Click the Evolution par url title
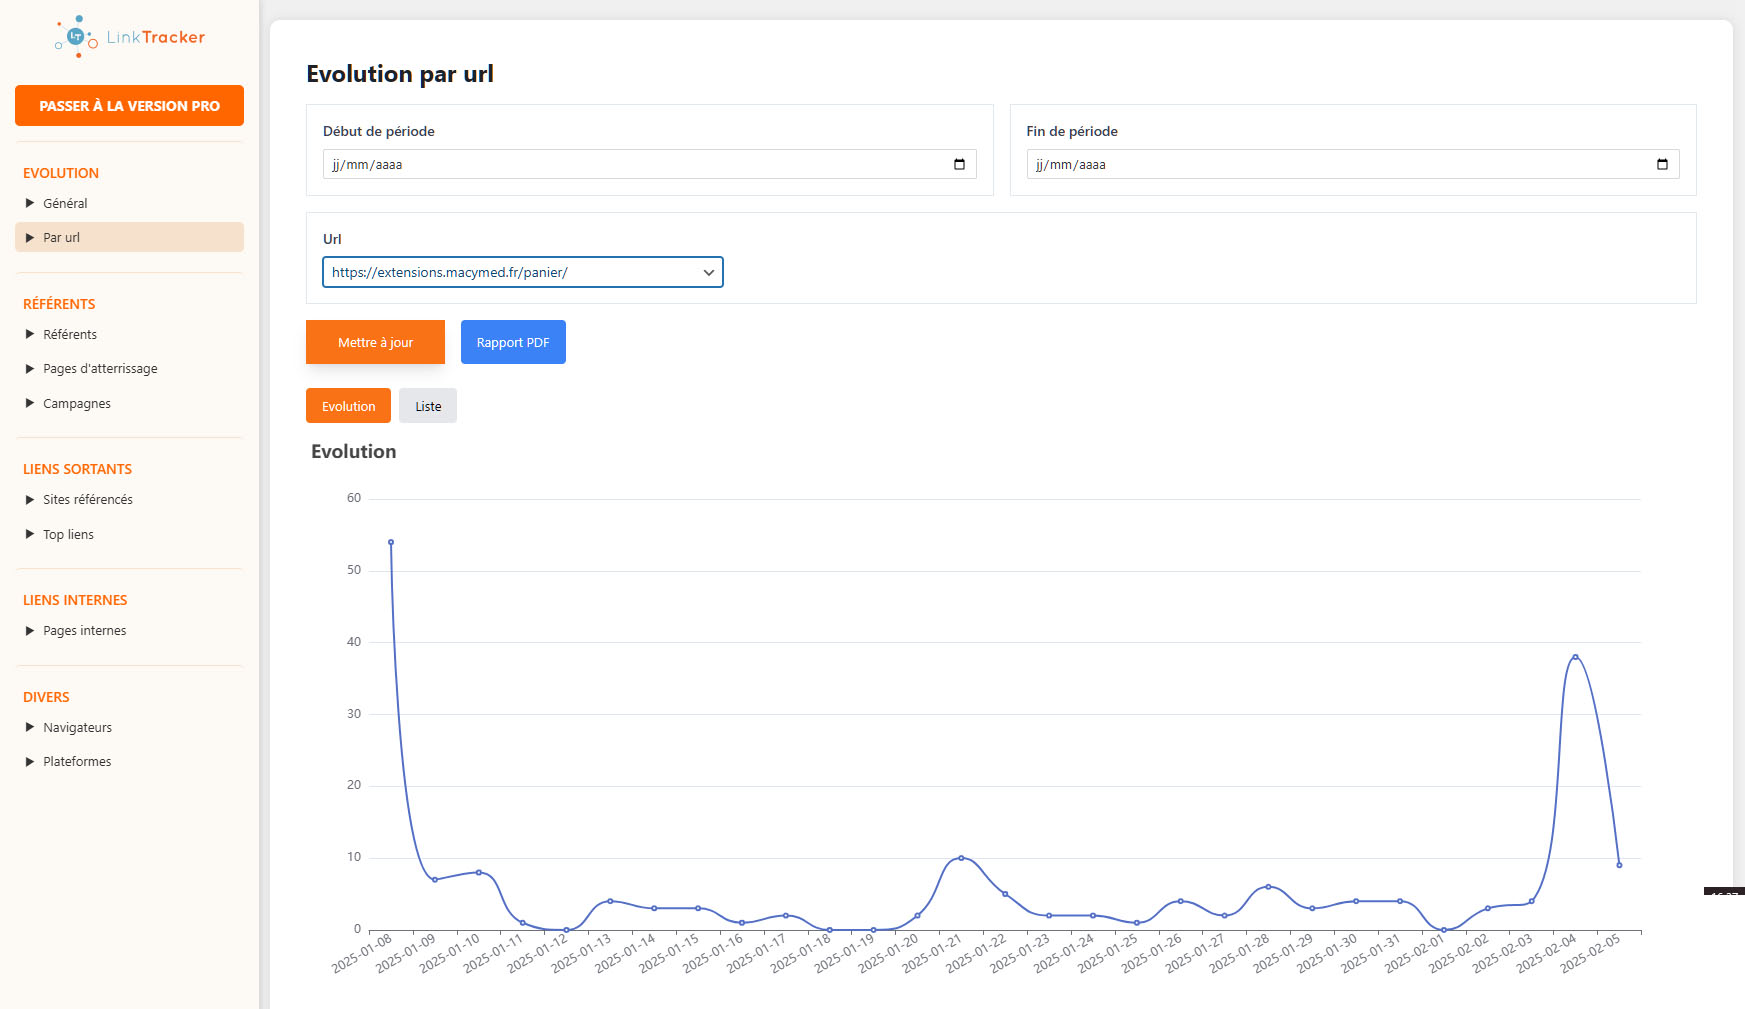This screenshot has width=1745, height=1009. pyautogui.click(x=400, y=74)
